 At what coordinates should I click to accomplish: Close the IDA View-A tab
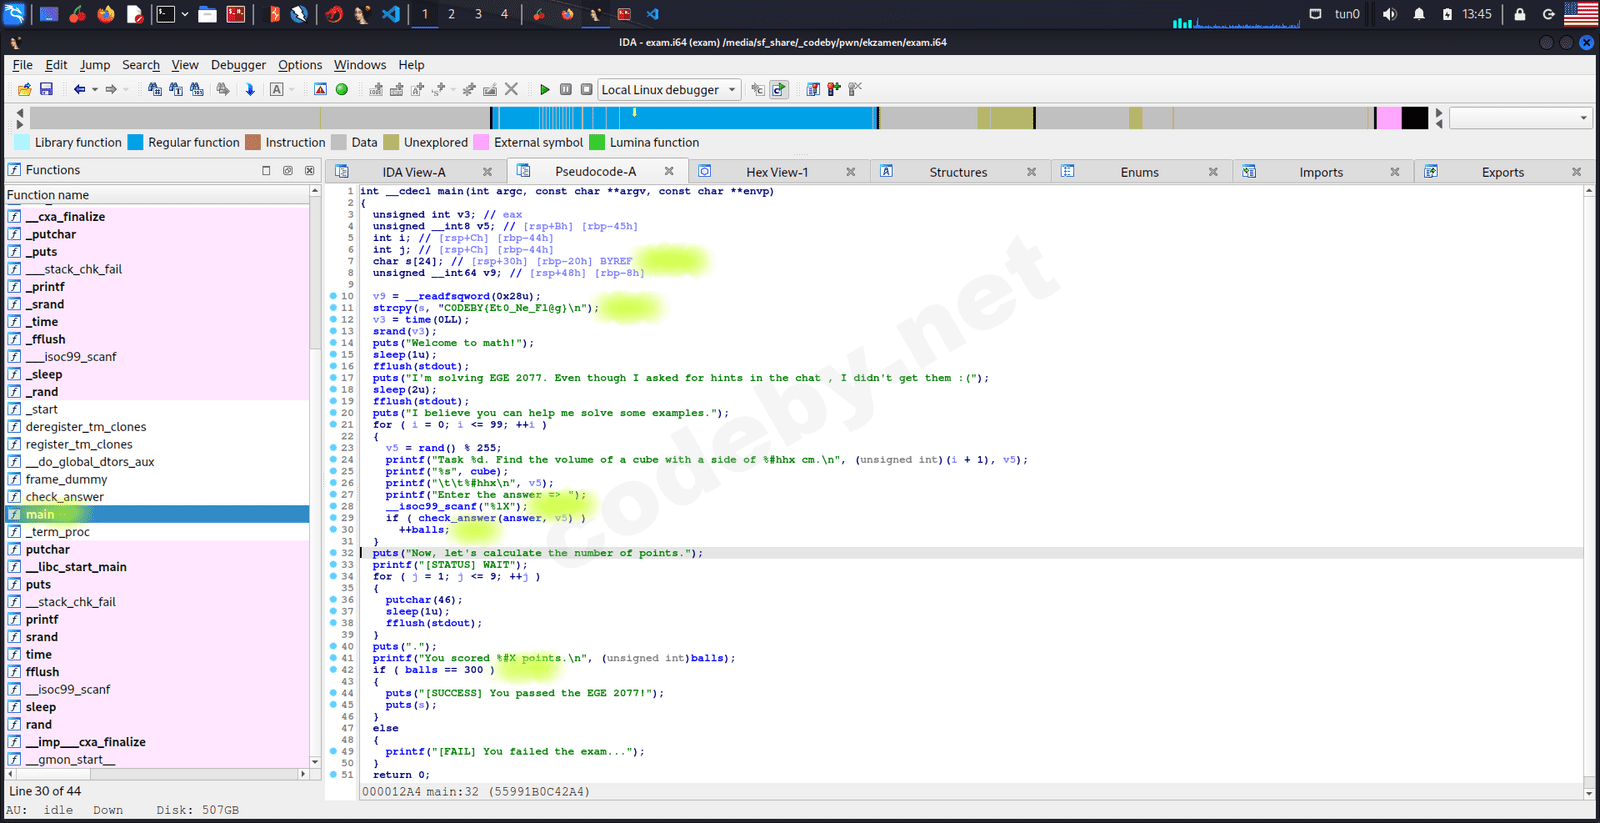click(x=487, y=172)
